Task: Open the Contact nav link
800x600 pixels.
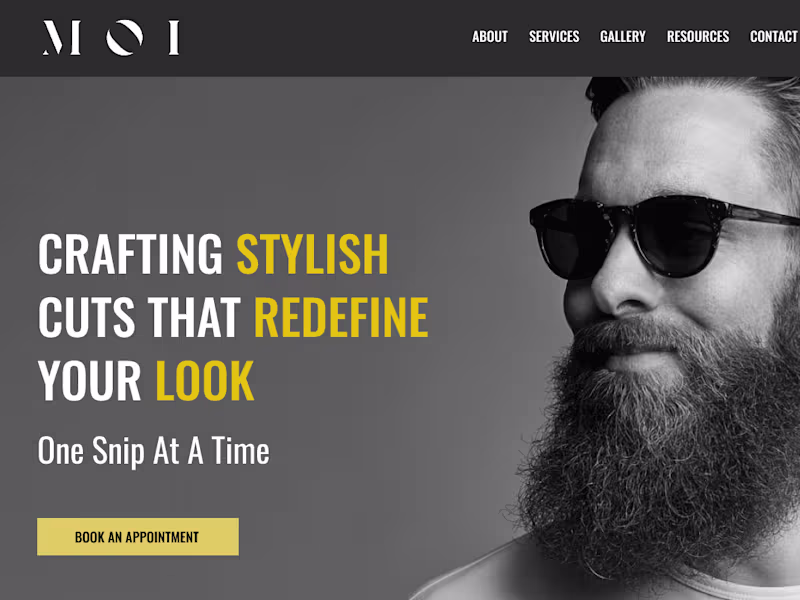Action: click(773, 37)
